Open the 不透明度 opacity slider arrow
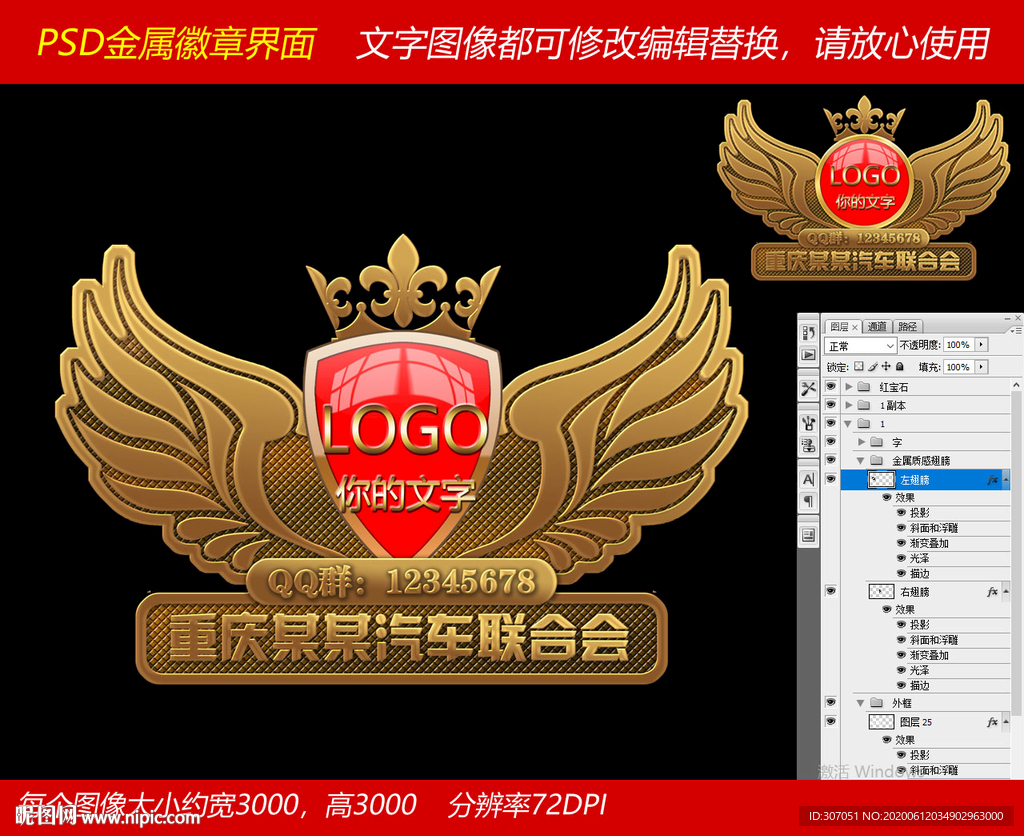Viewport: 1024px width, 836px height. click(982, 345)
